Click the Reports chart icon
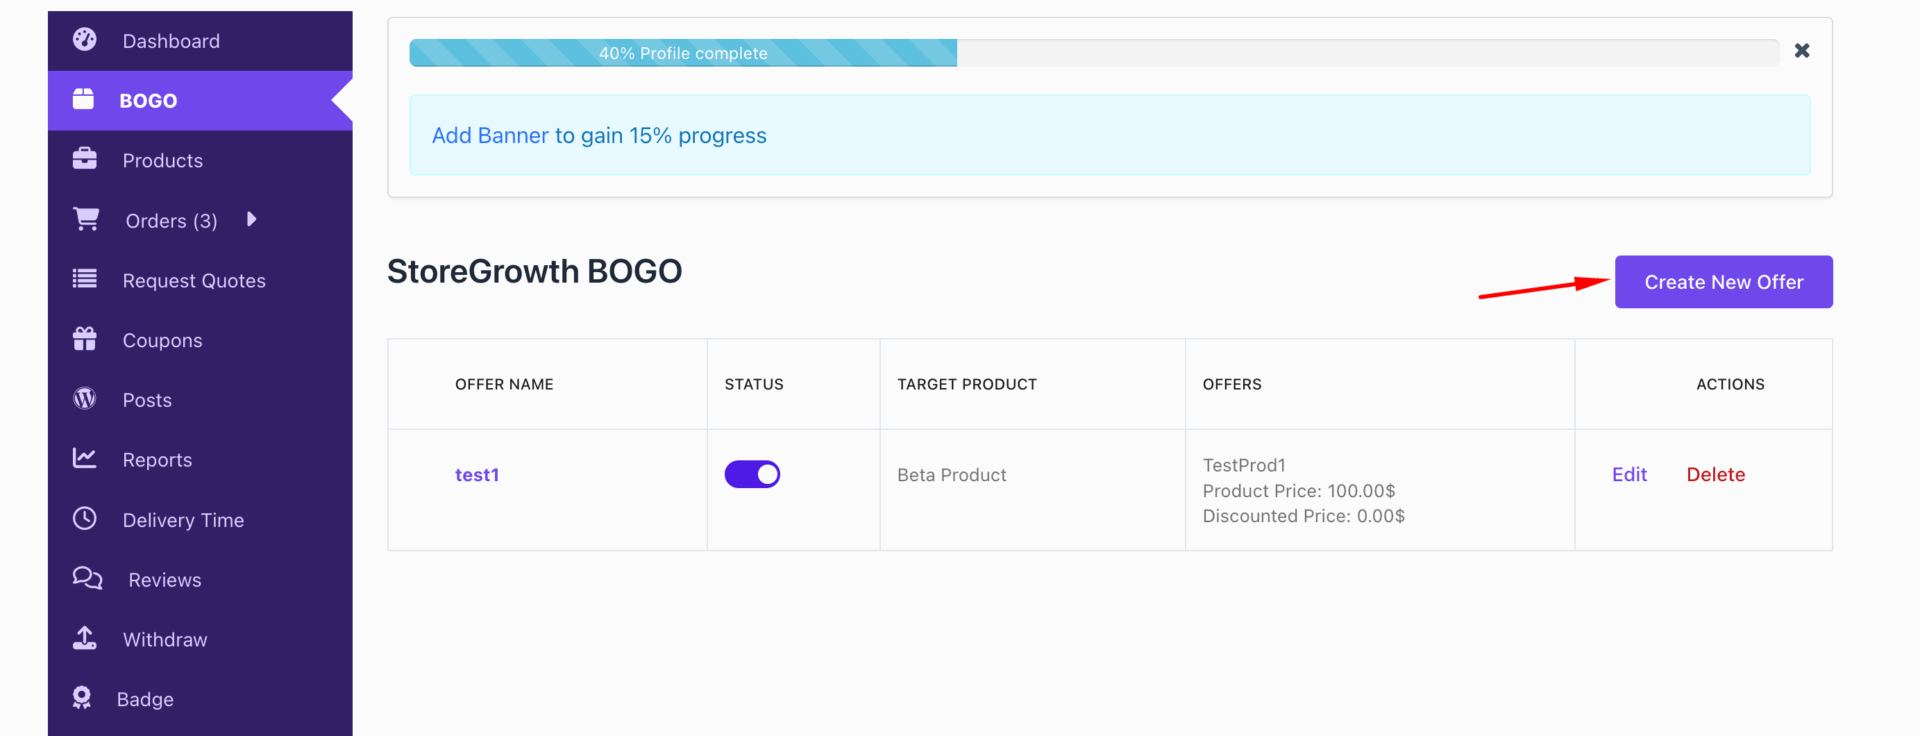Image resolution: width=1920 pixels, height=736 pixels. (85, 458)
